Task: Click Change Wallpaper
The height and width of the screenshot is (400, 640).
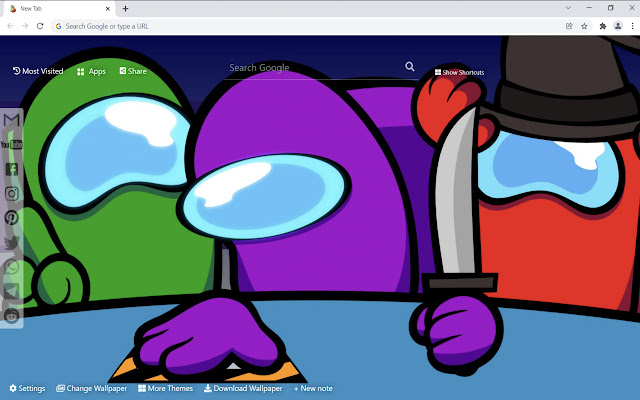Action: point(91,388)
